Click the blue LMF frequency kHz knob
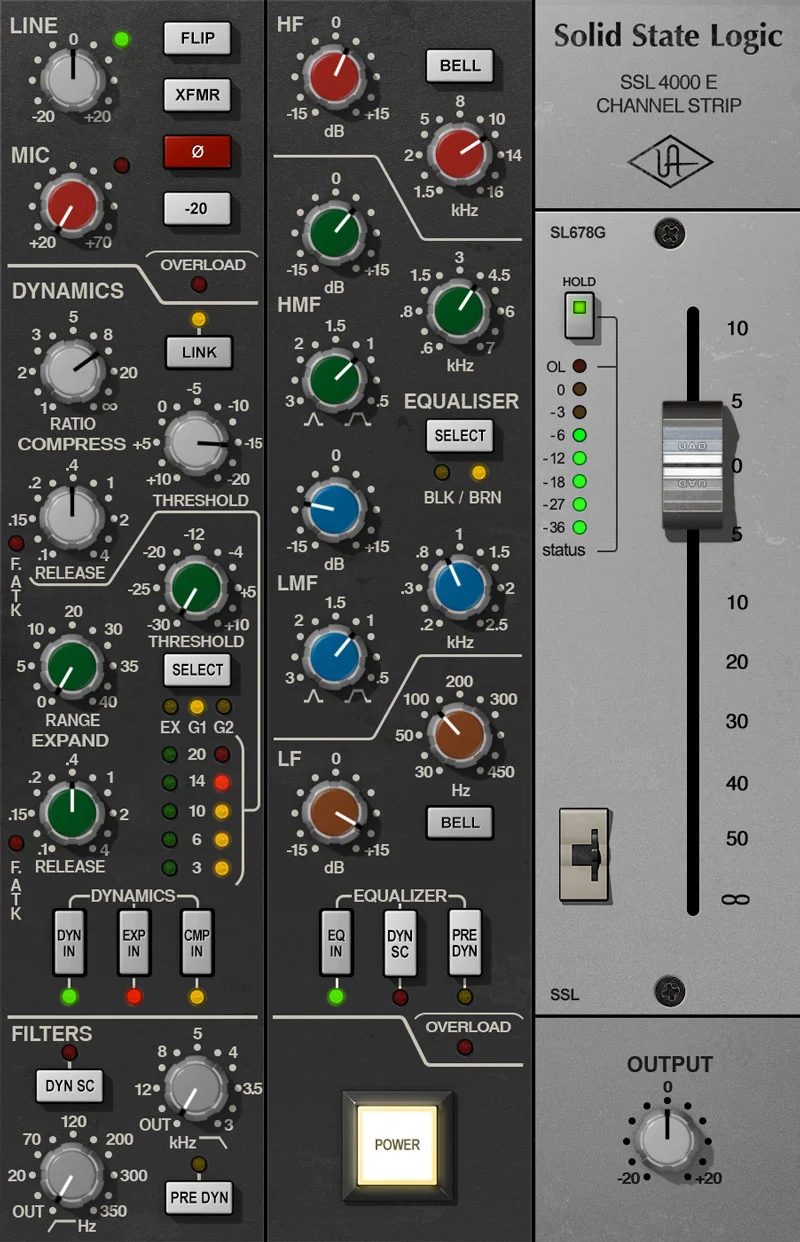This screenshot has height=1242, width=800. [x=458, y=588]
